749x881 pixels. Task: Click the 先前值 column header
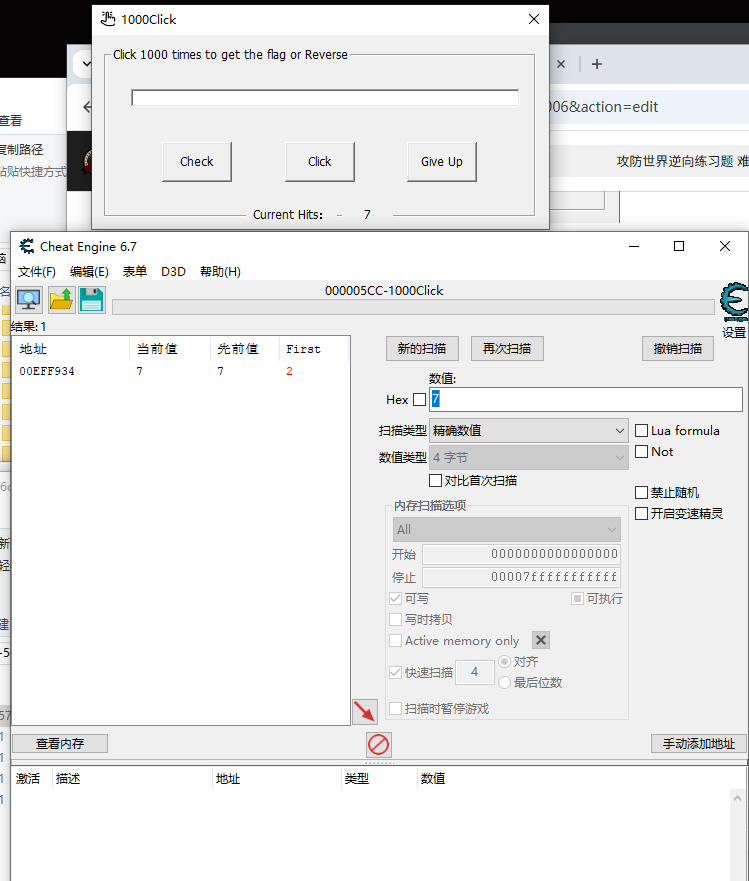(245, 349)
